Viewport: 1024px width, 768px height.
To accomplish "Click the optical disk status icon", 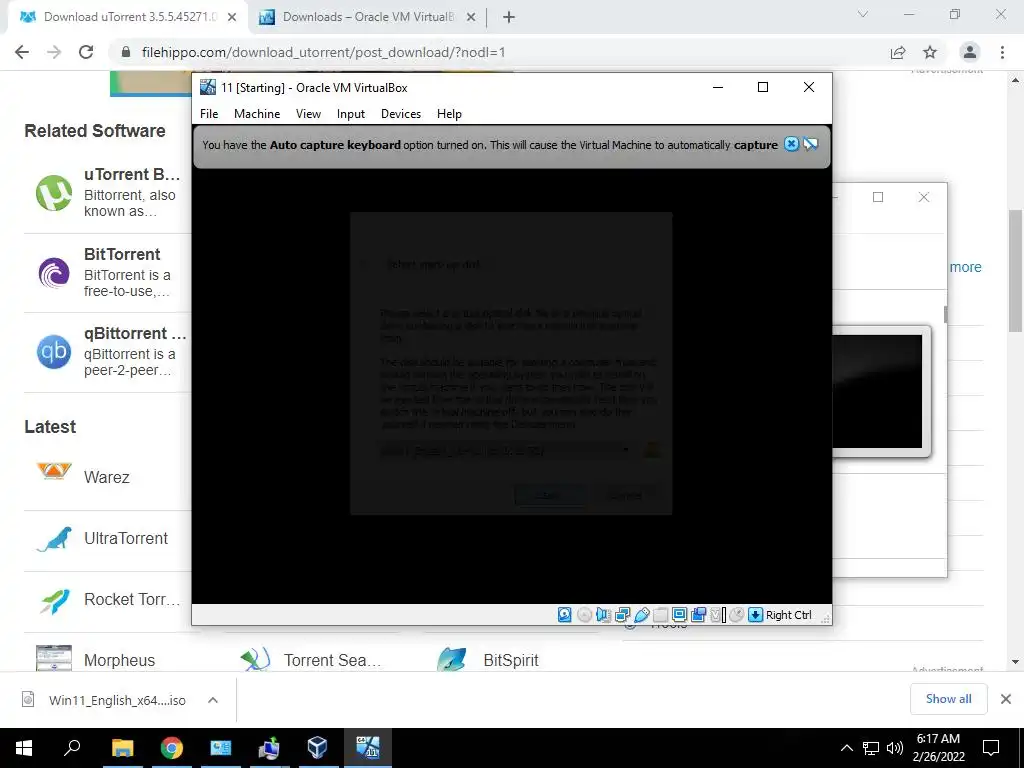I will point(584,615).
